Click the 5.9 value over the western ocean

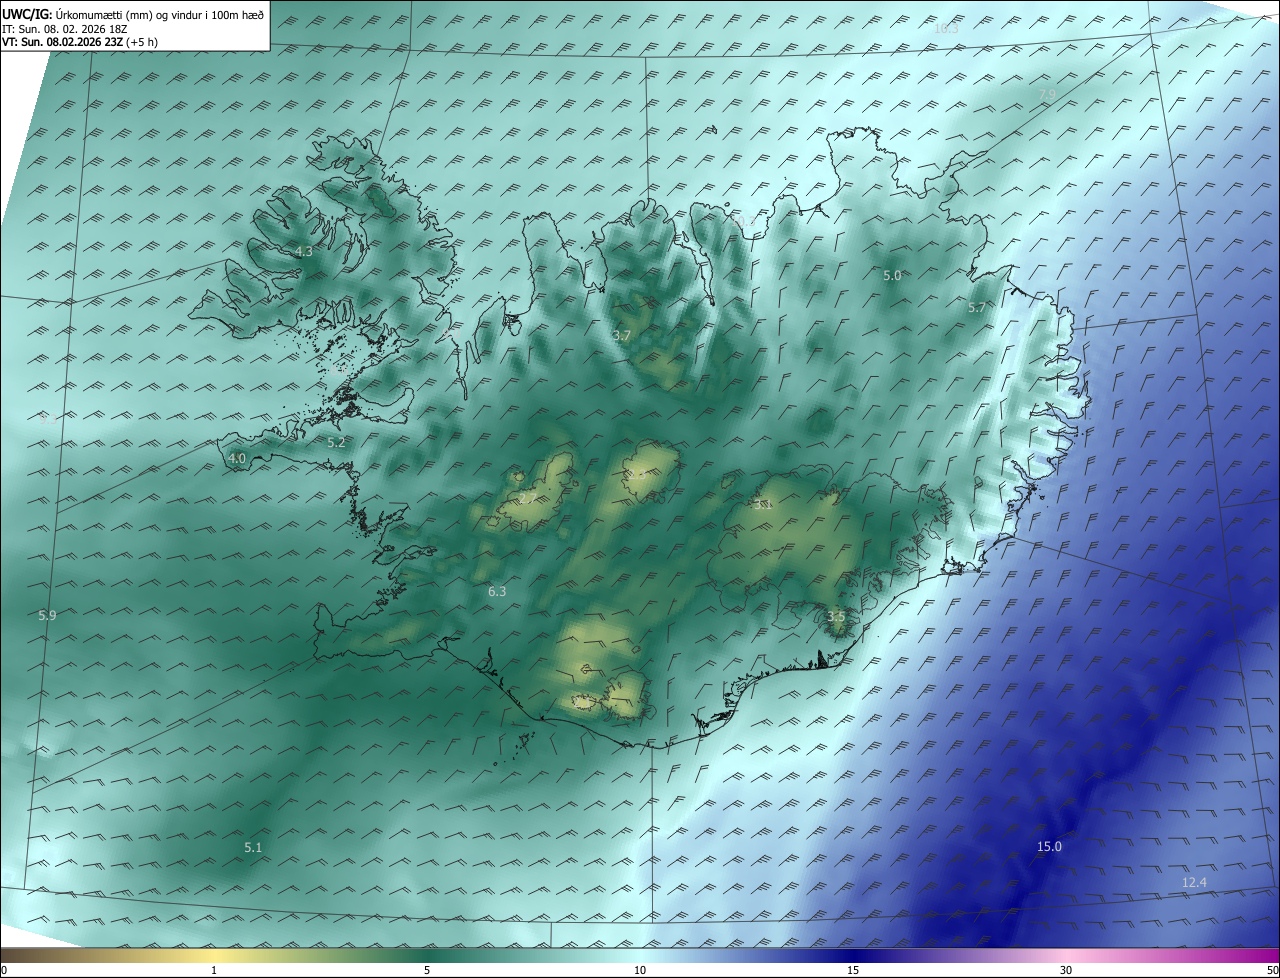(x=47, y=616)
